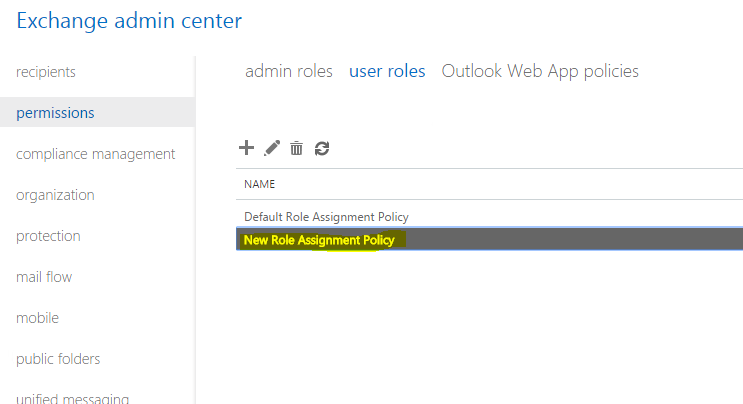Image resolution: width=743 pixels, height=404 pixels.
Task: Open compliance management section
Action: coord(96,154)
